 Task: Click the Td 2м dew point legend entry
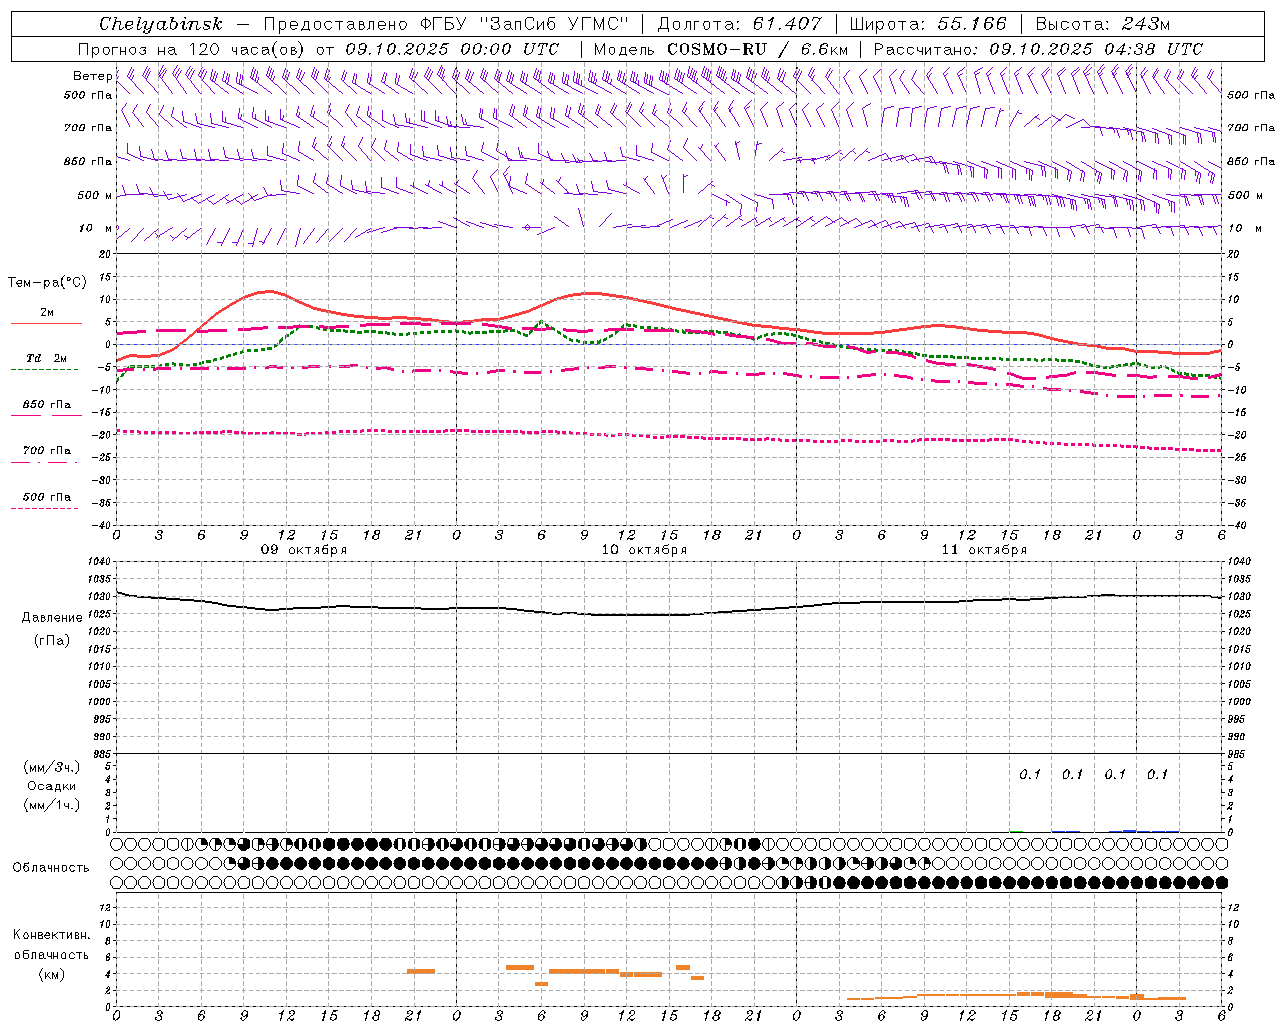[x=47, y=358]
